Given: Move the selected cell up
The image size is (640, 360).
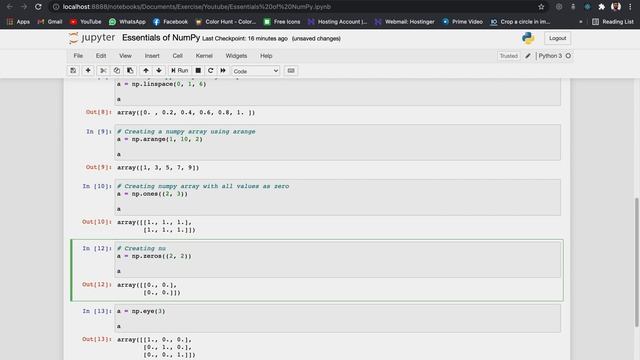Looking at the screenshot, I should 146,71.
